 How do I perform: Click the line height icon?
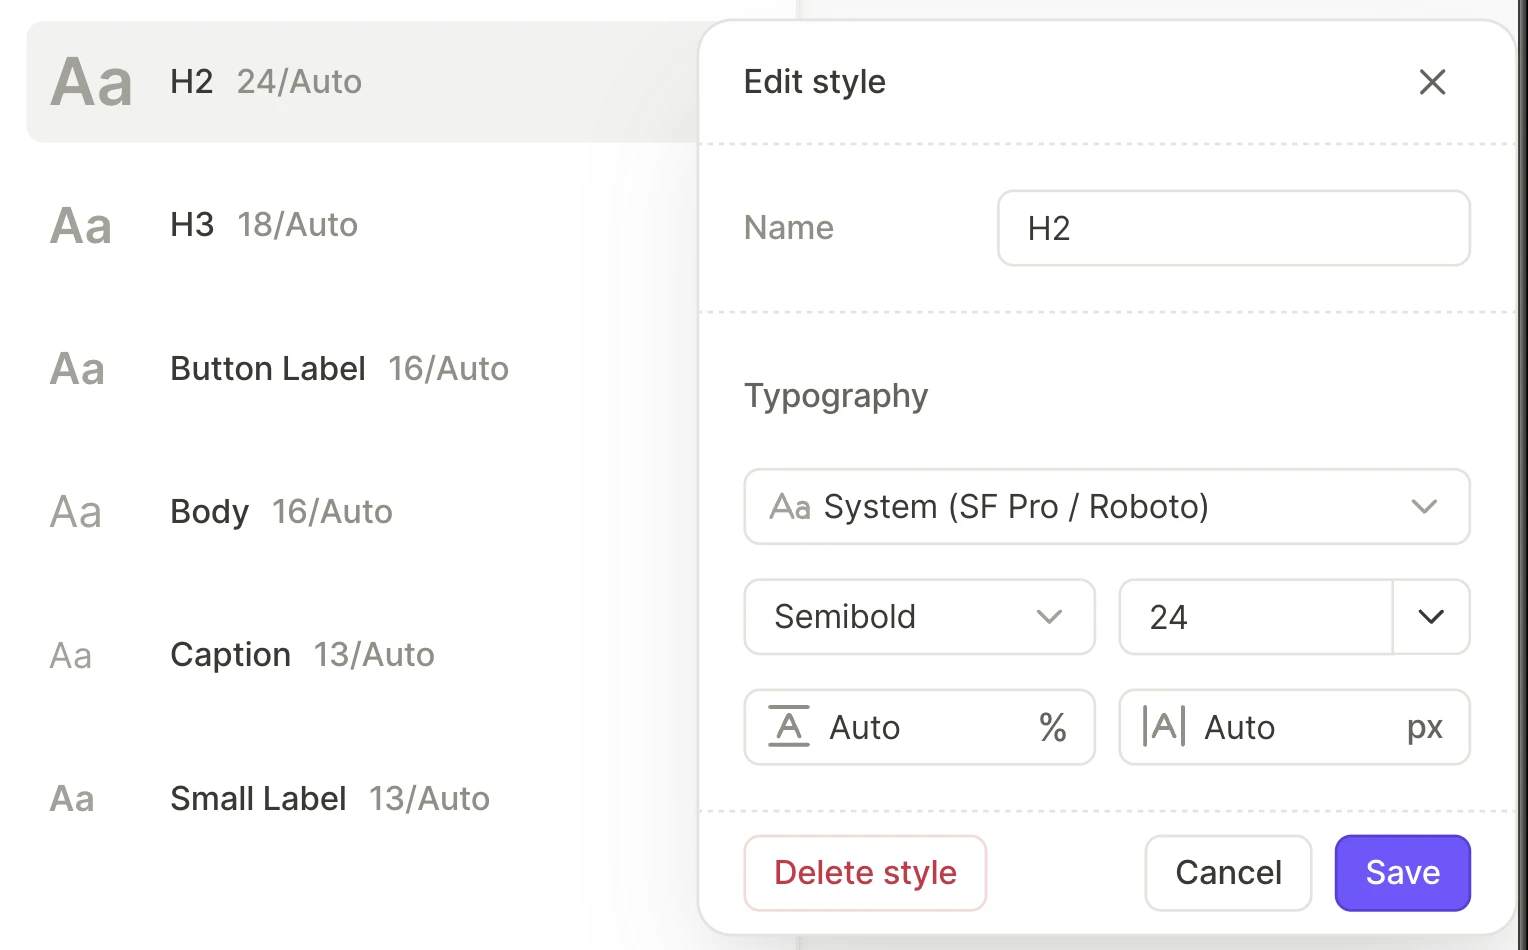[789, 727]
